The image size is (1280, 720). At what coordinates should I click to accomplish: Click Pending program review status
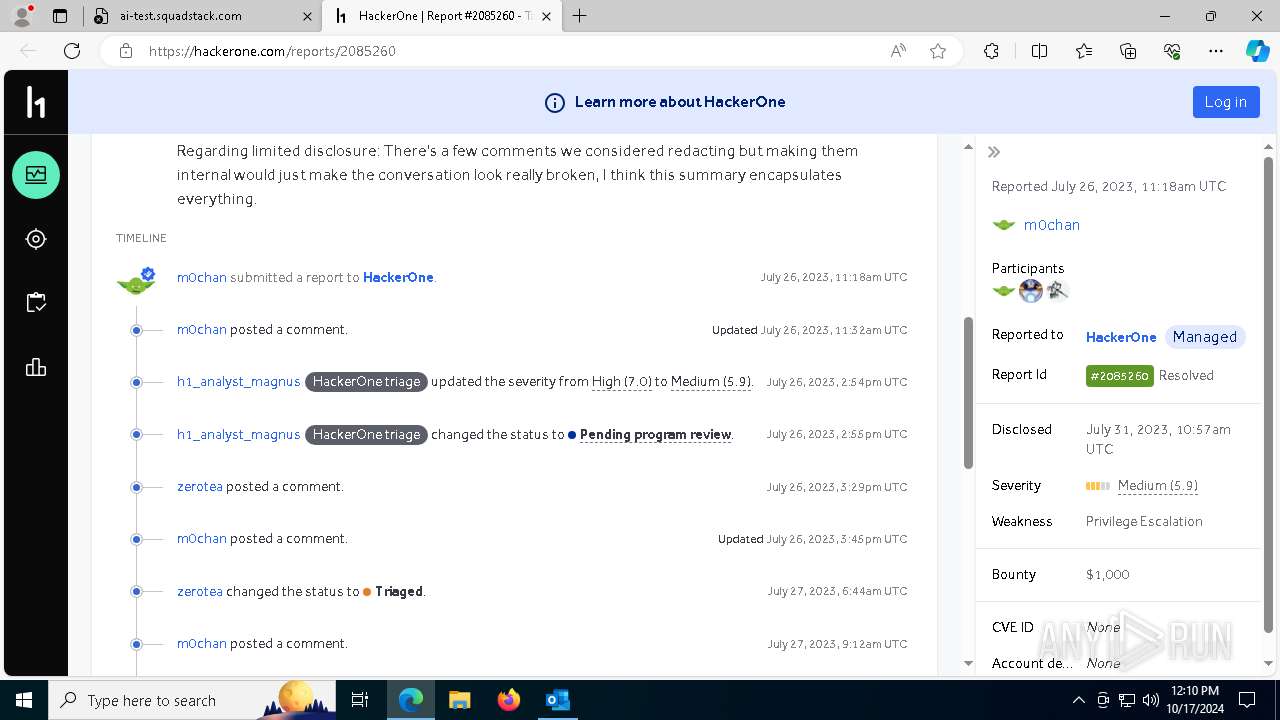pyautogui.click(x=656, y=434)
